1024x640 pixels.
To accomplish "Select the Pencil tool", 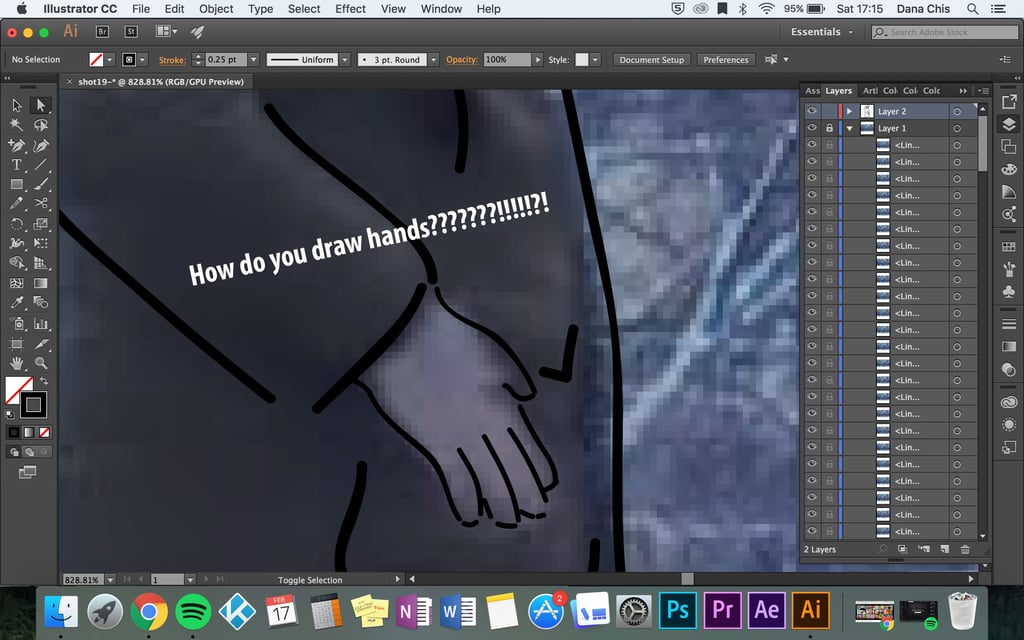I will pyautogui.click(x=17, y=204).
